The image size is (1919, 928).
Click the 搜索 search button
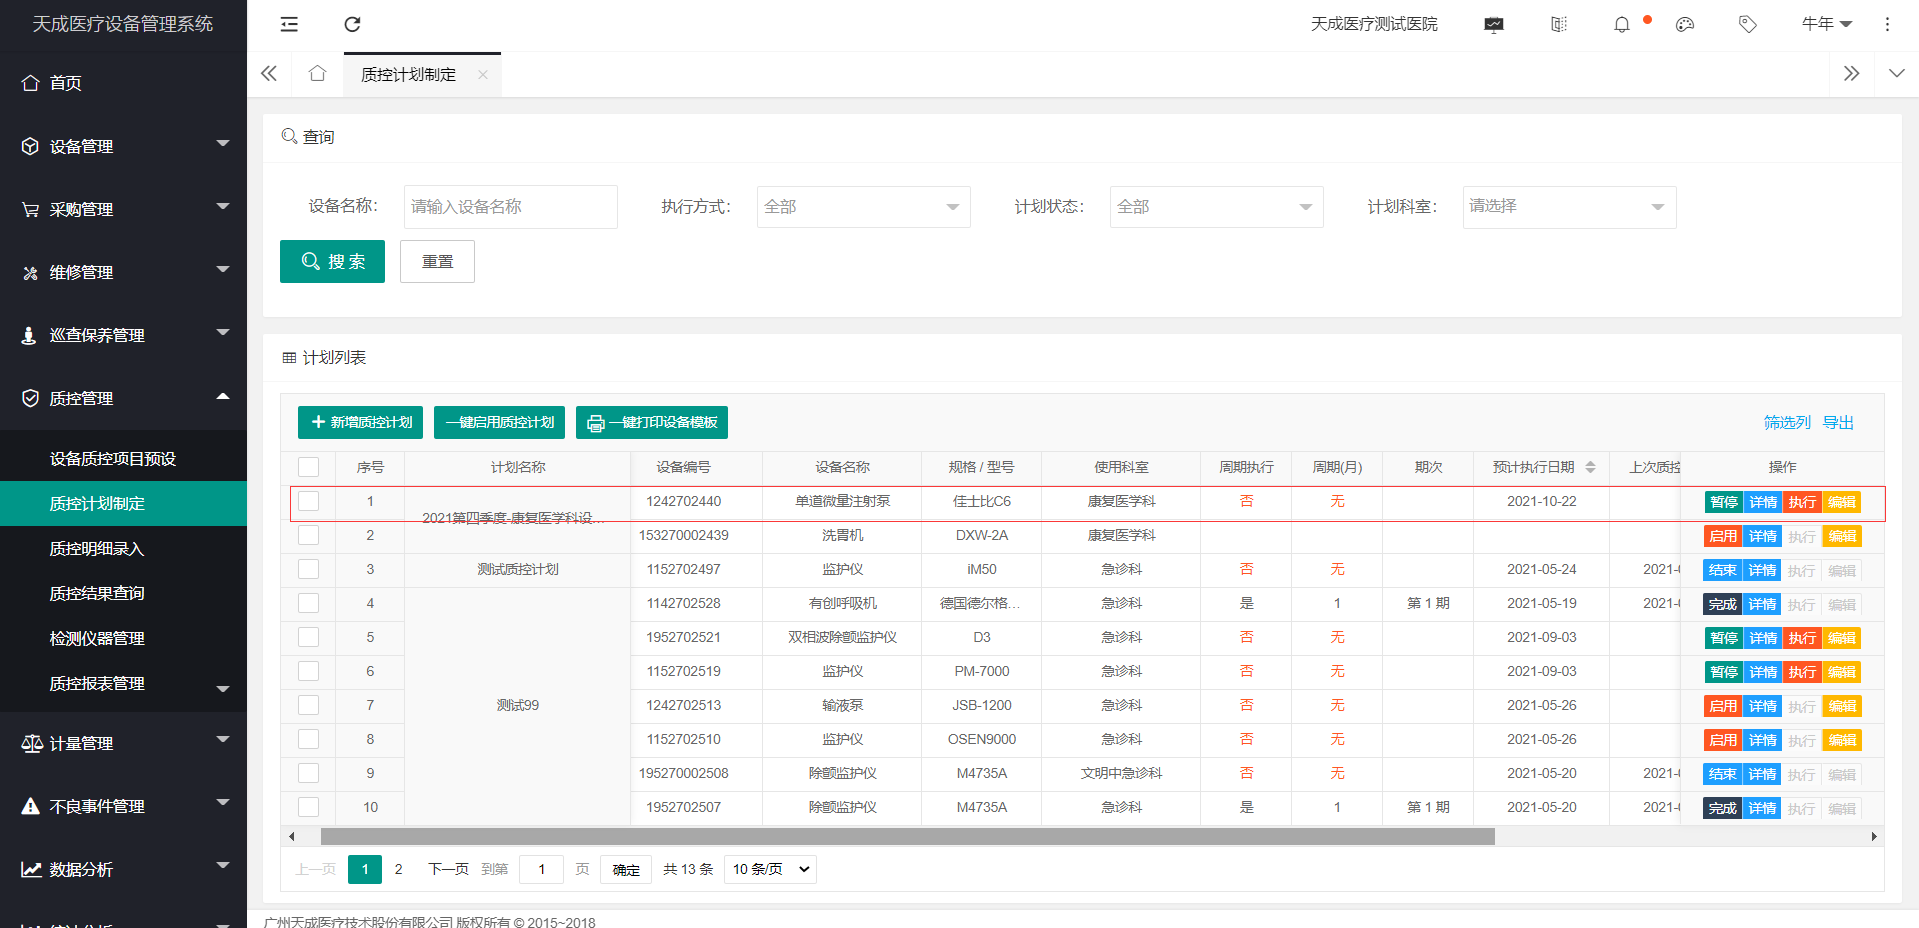point(332,262)
